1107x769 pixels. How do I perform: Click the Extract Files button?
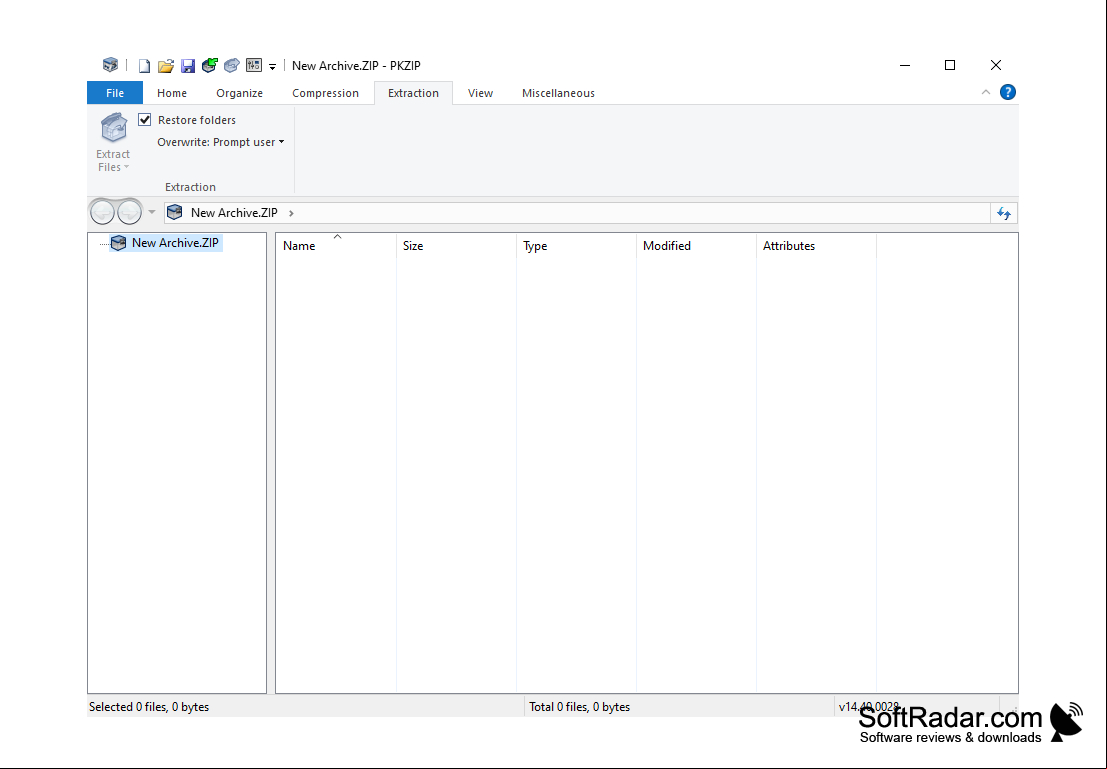(113, 142)
